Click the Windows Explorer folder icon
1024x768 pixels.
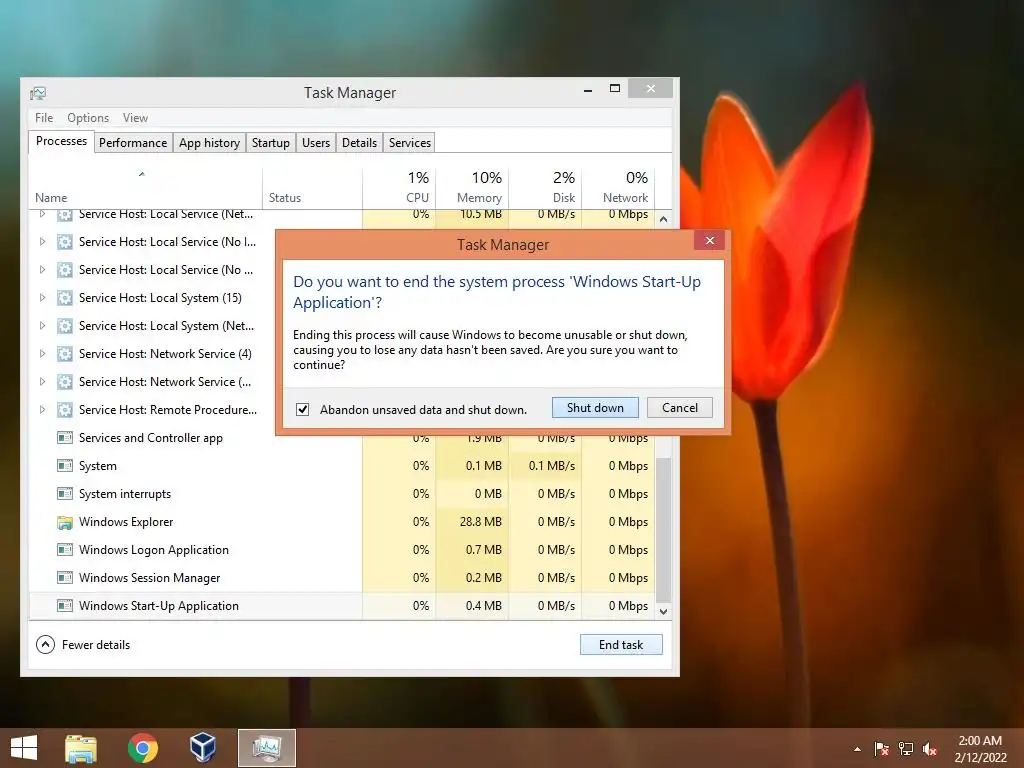[65, 522]
